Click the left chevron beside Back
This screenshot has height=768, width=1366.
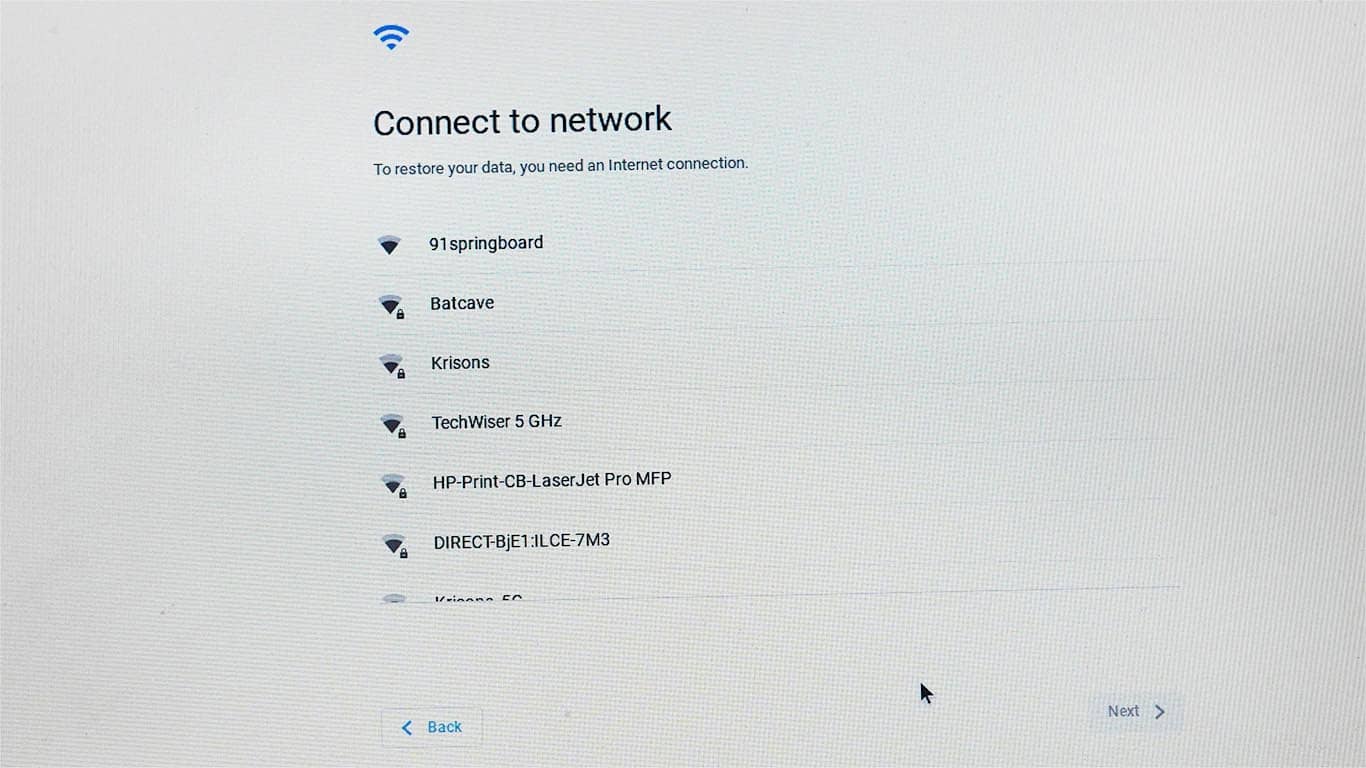click(406, 728)
